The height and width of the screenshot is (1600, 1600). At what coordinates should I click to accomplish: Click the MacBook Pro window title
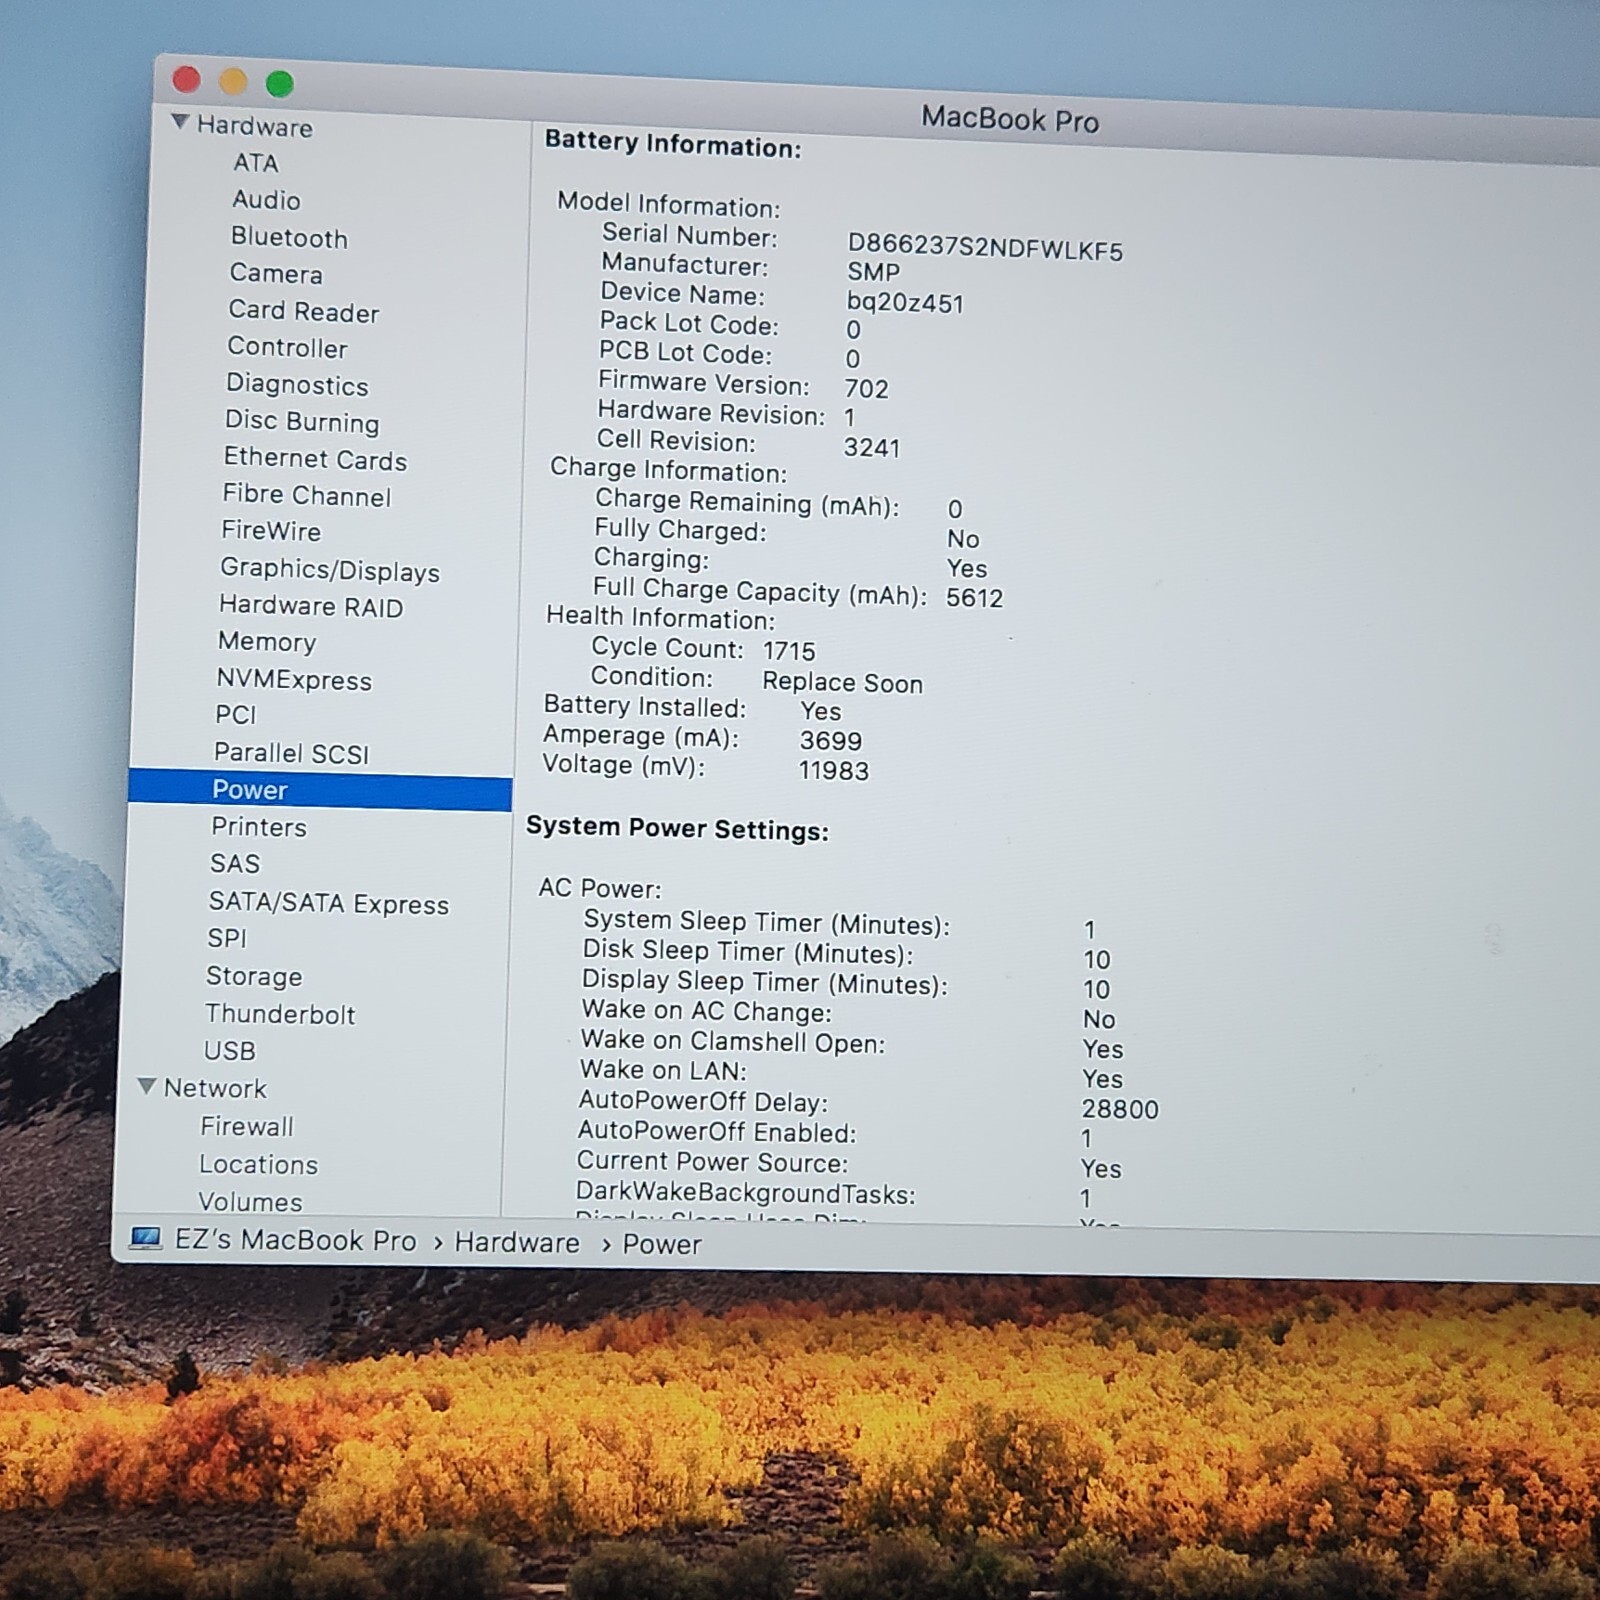[1010, 119]
